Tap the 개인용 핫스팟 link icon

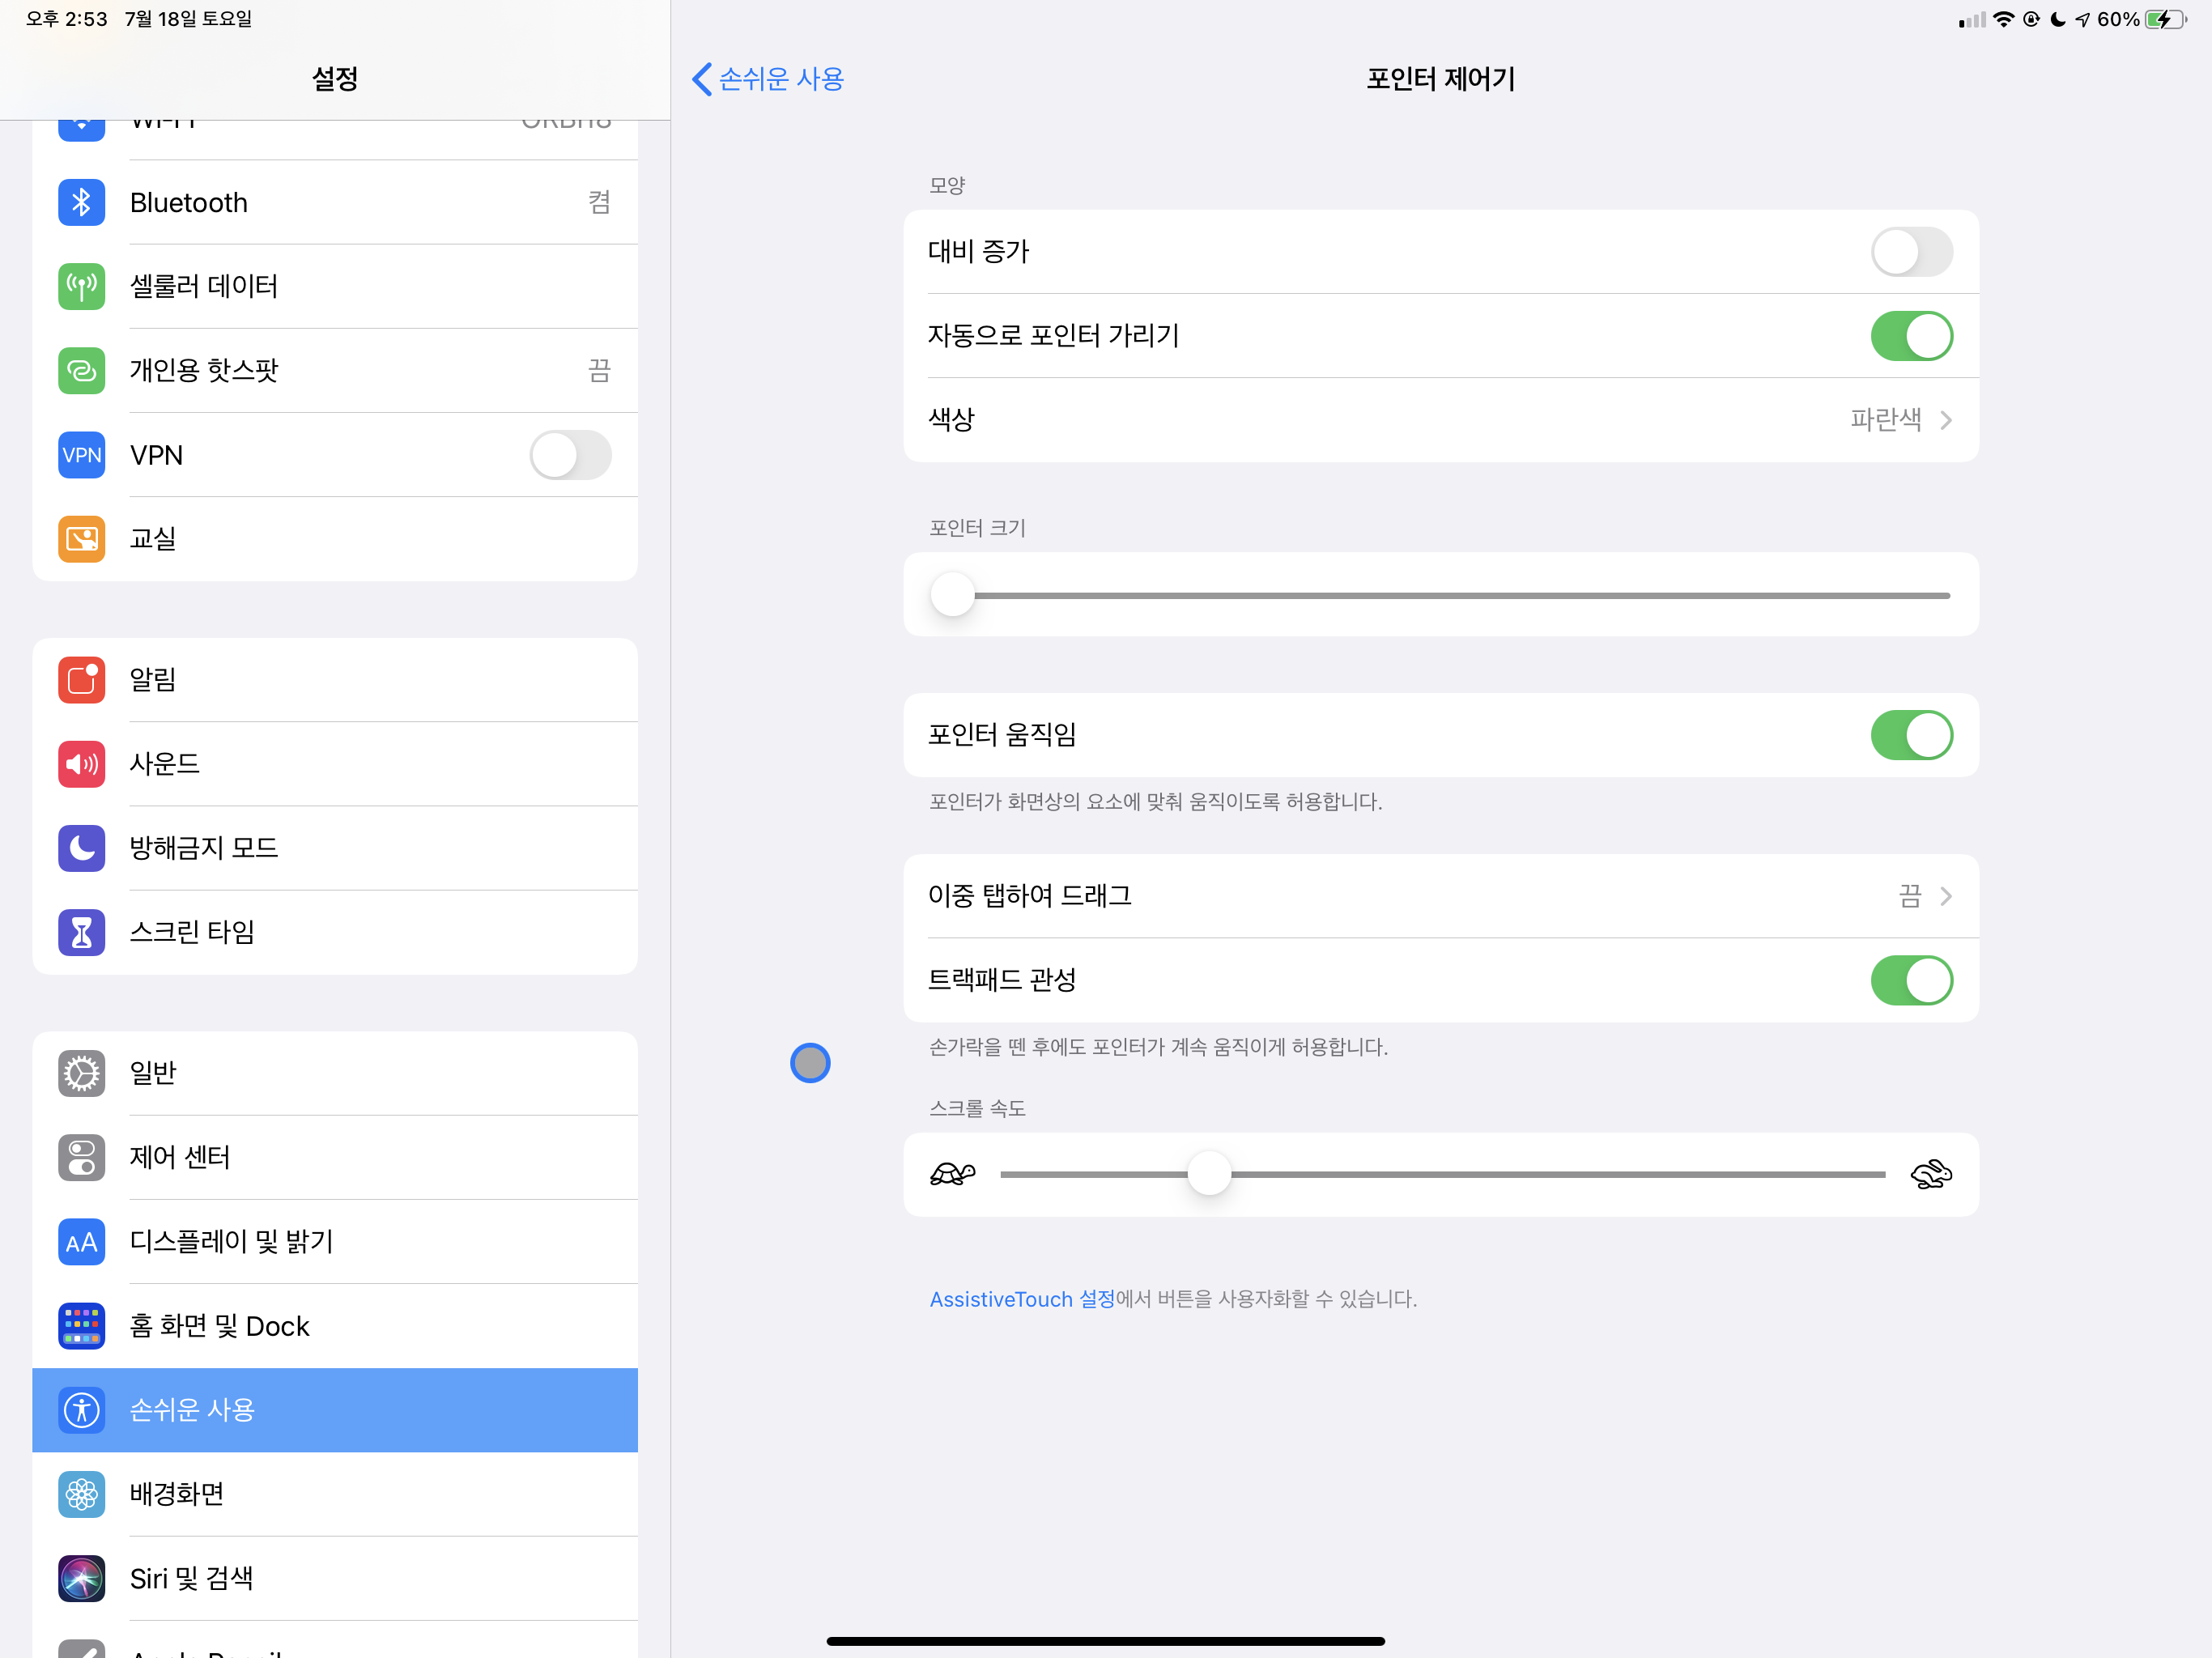82,371
